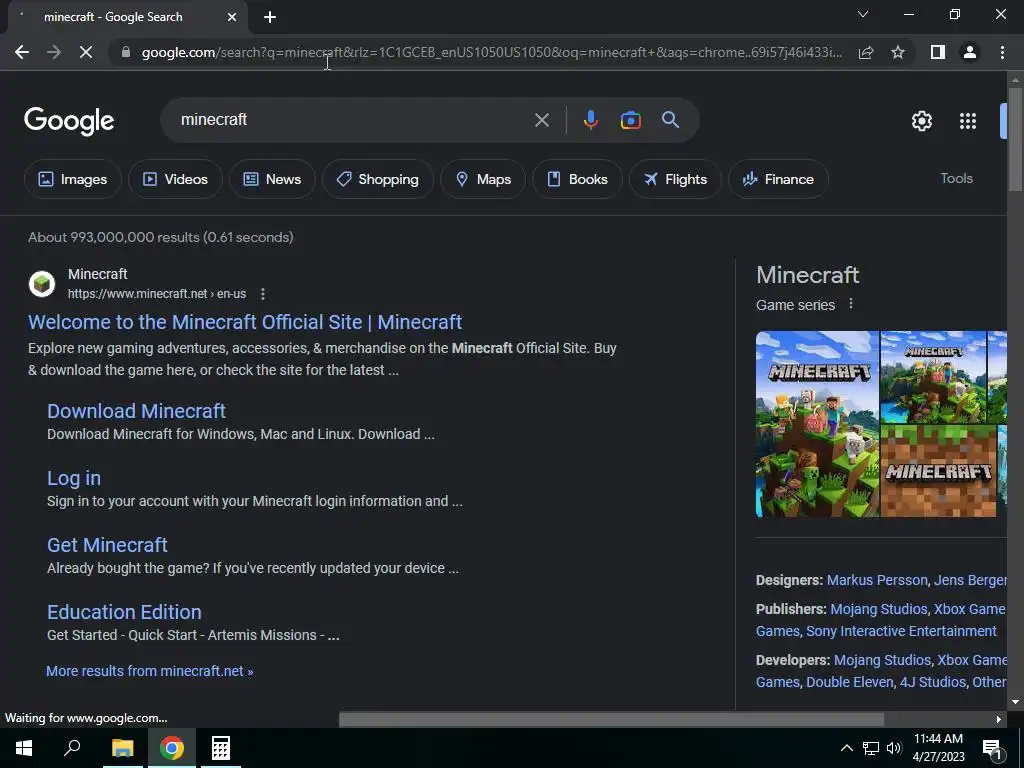Filter results by Videos
The width and height of the screenshot is (1024, 768).
click(x=175, y=179)
